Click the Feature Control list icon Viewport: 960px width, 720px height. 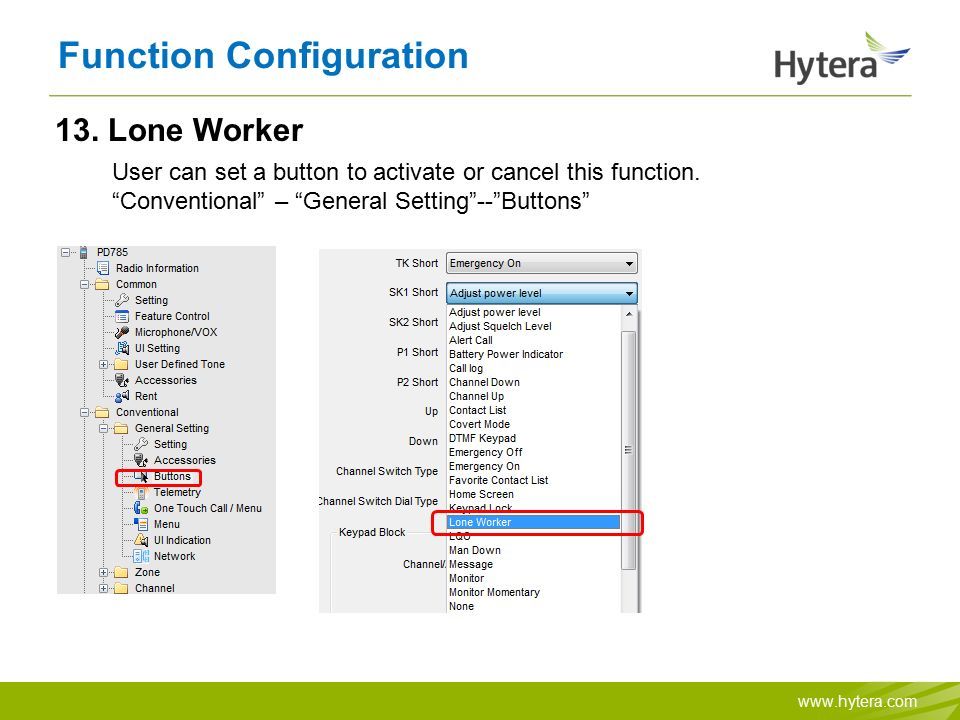coord(122,317)
